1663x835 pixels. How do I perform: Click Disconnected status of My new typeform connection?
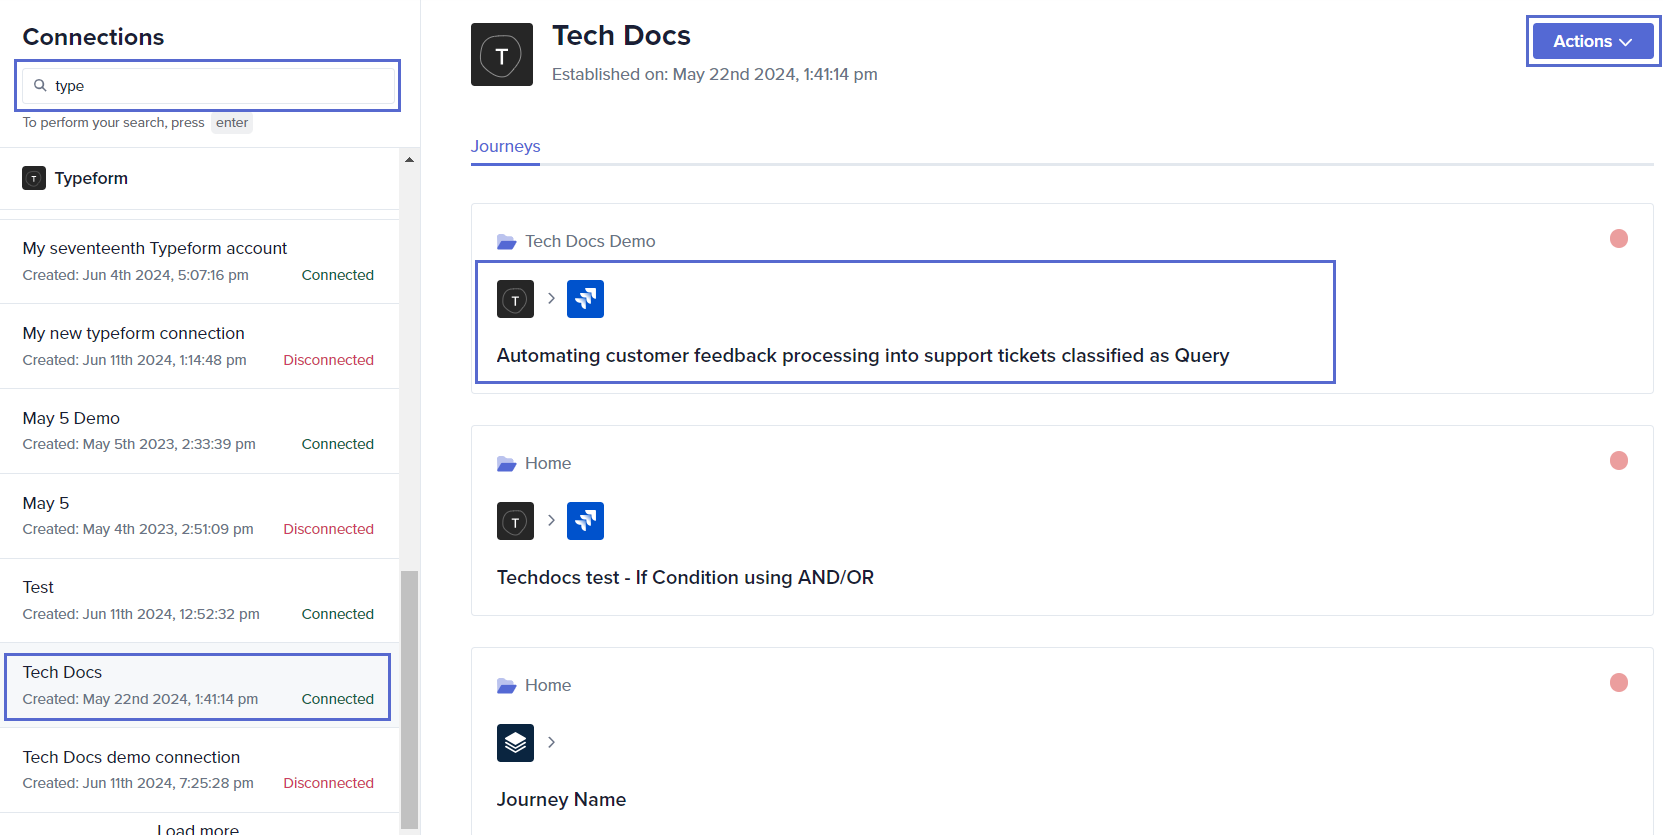click(x=328, y=360)
